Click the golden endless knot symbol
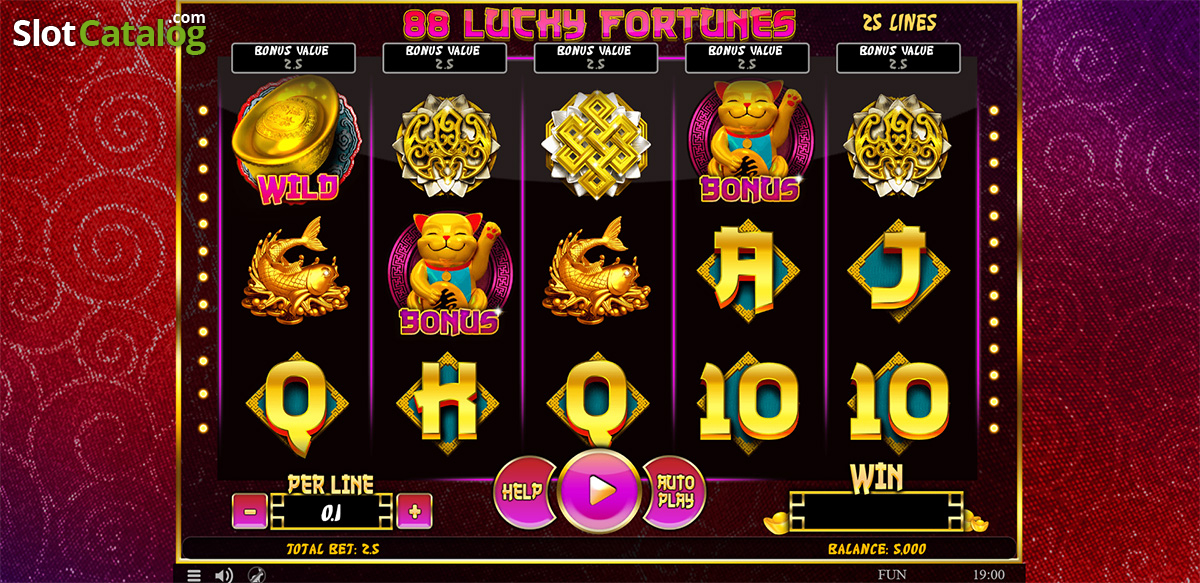1200x583 pixels. 598,141
